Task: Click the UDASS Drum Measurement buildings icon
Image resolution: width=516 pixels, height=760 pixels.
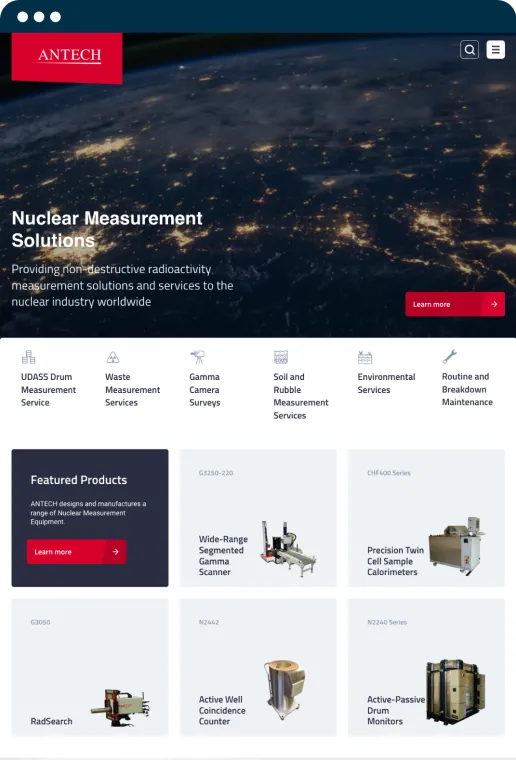Action: pyautogui.click(x=29, y=357)
